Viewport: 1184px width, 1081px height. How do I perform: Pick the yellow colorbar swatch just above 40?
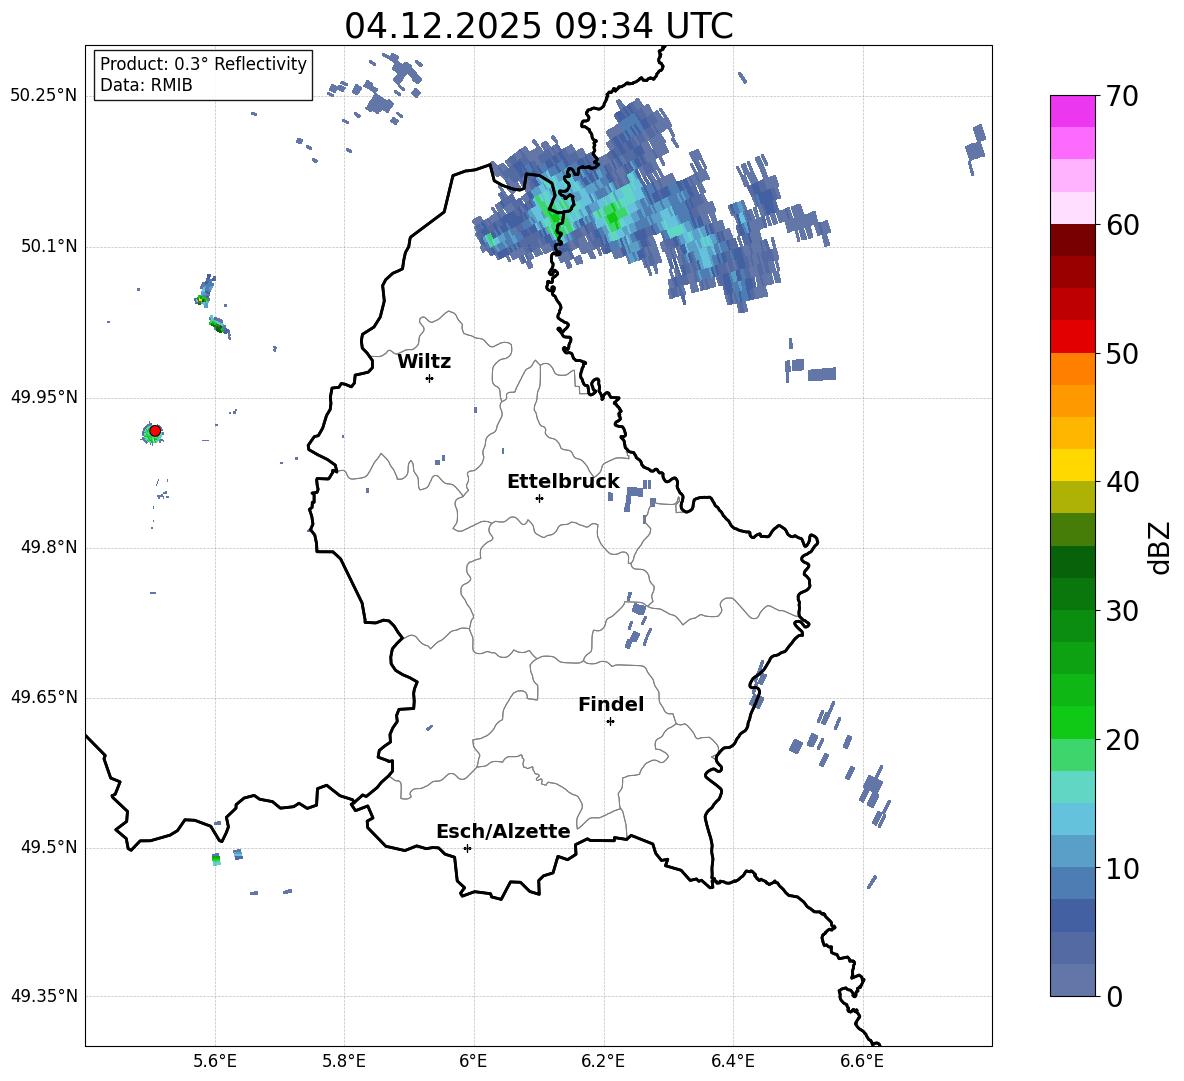(1072, 465)
